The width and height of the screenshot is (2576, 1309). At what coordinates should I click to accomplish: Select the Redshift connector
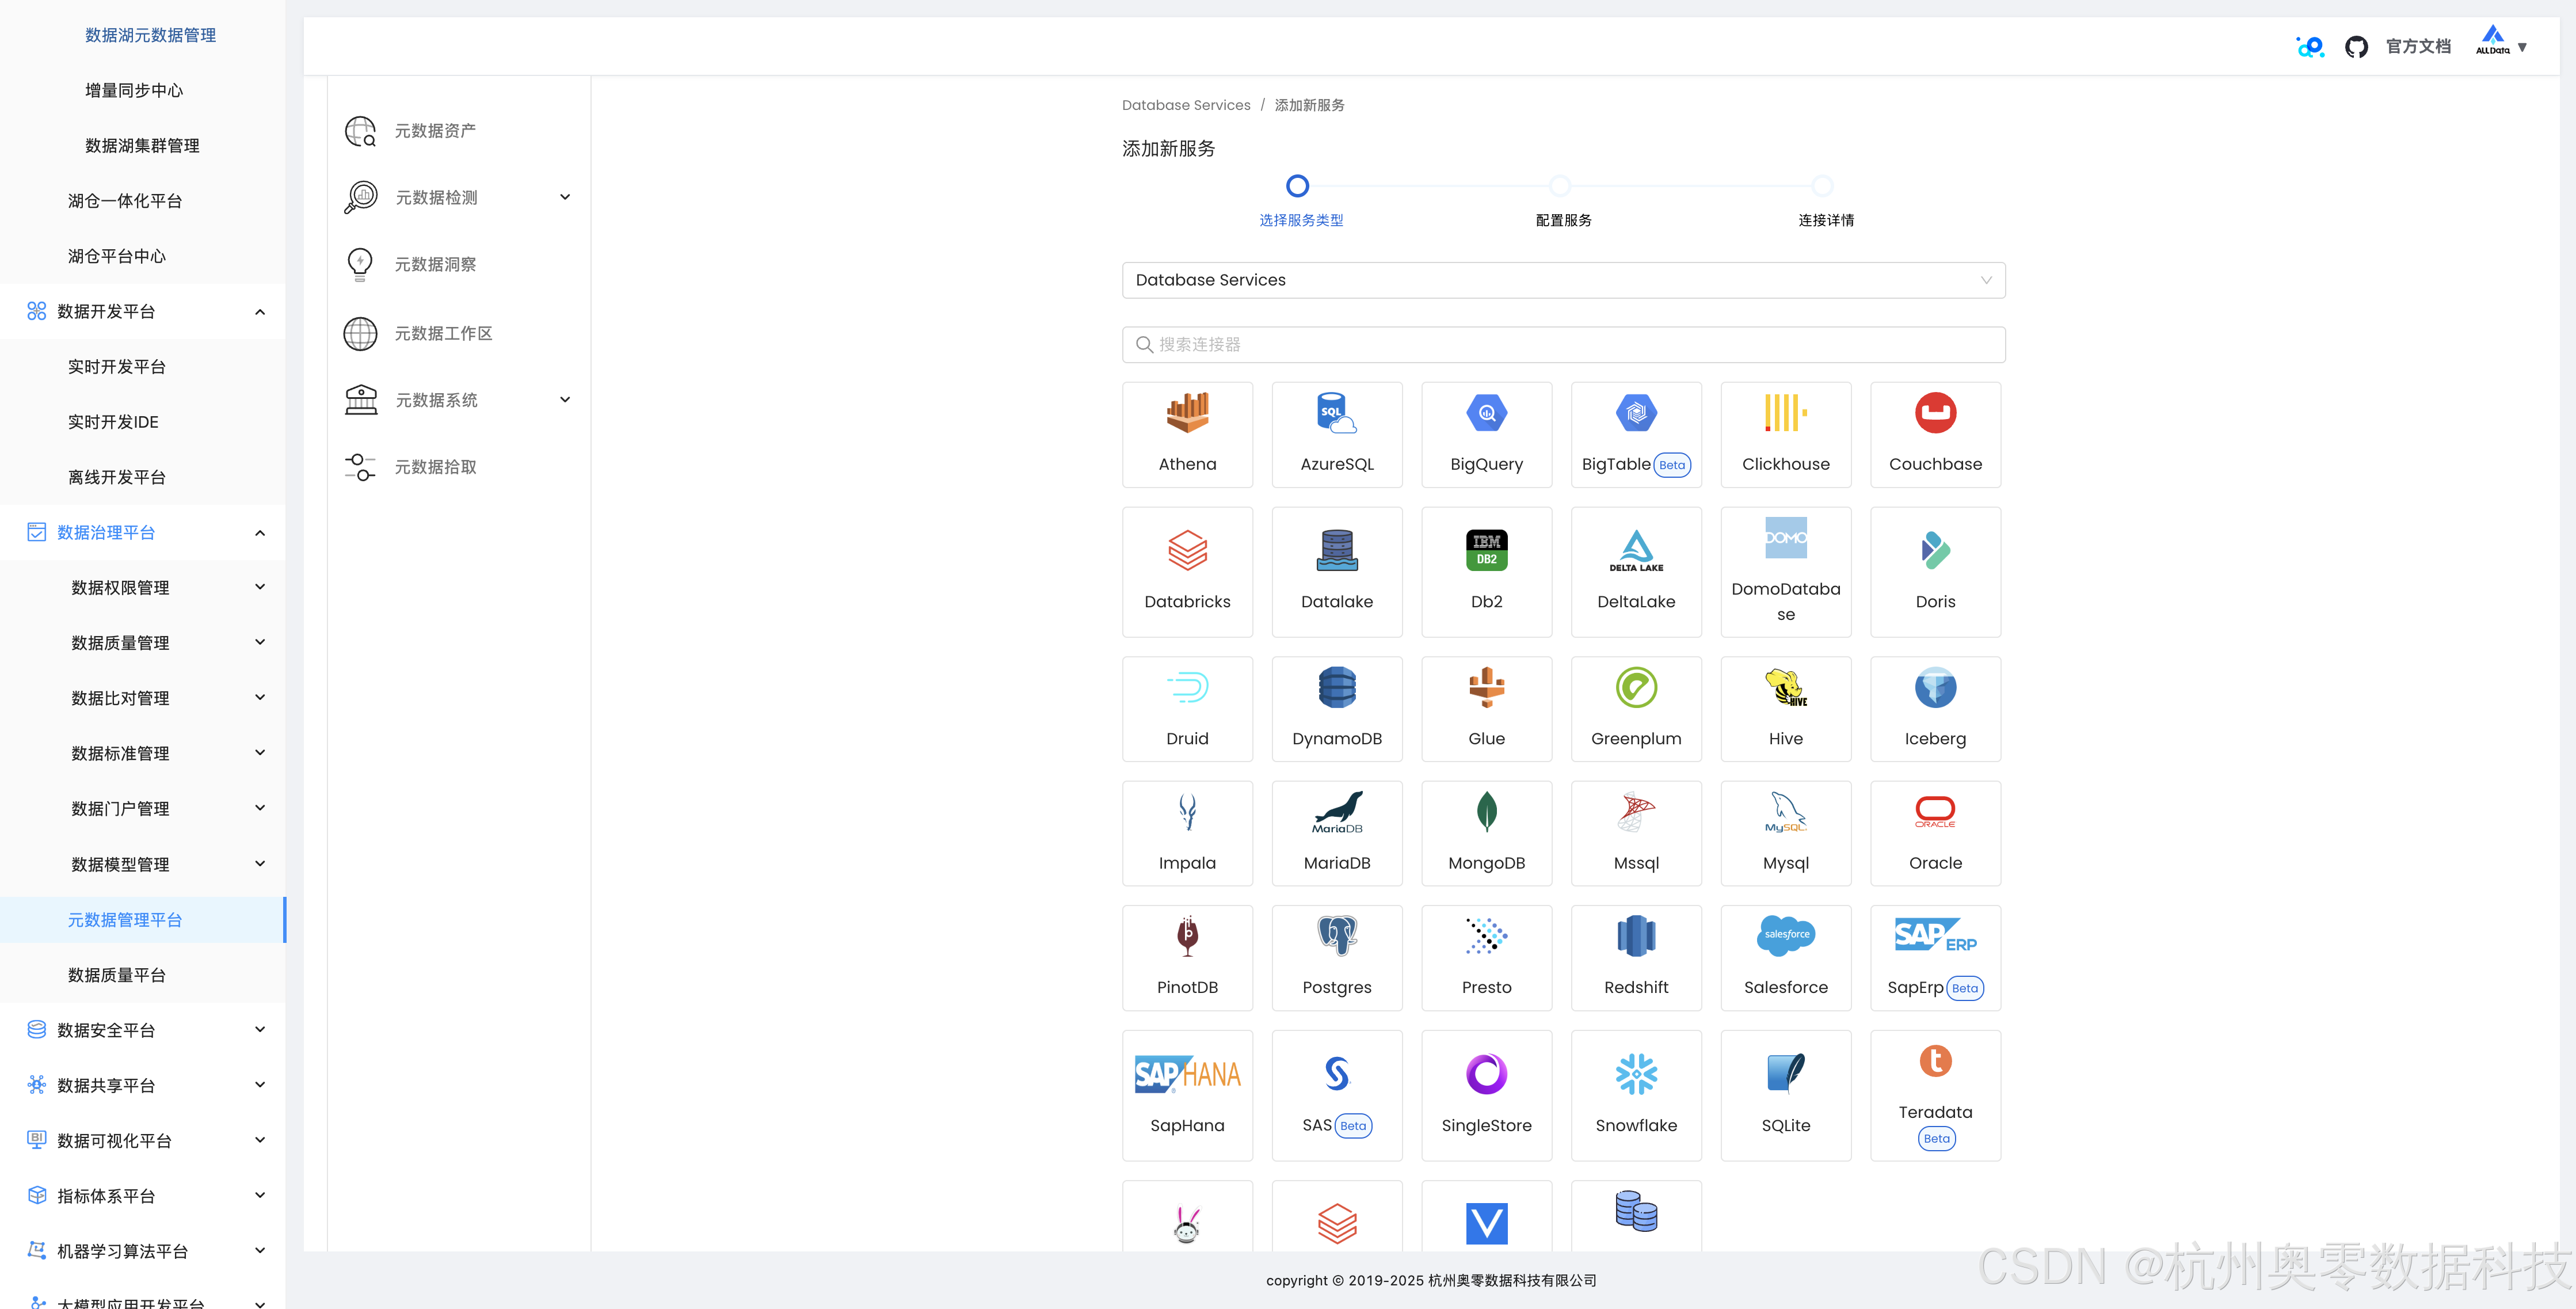[1636, 958]
